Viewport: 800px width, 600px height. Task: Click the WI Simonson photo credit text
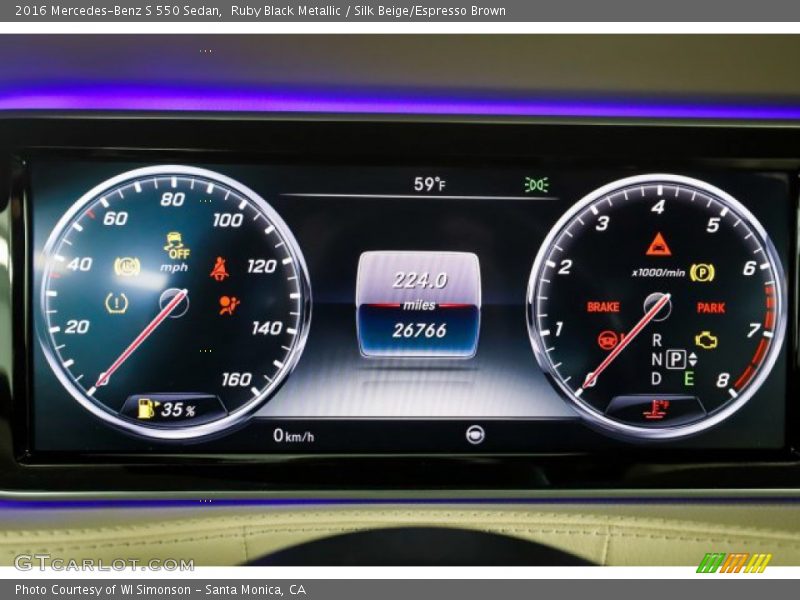155,588
